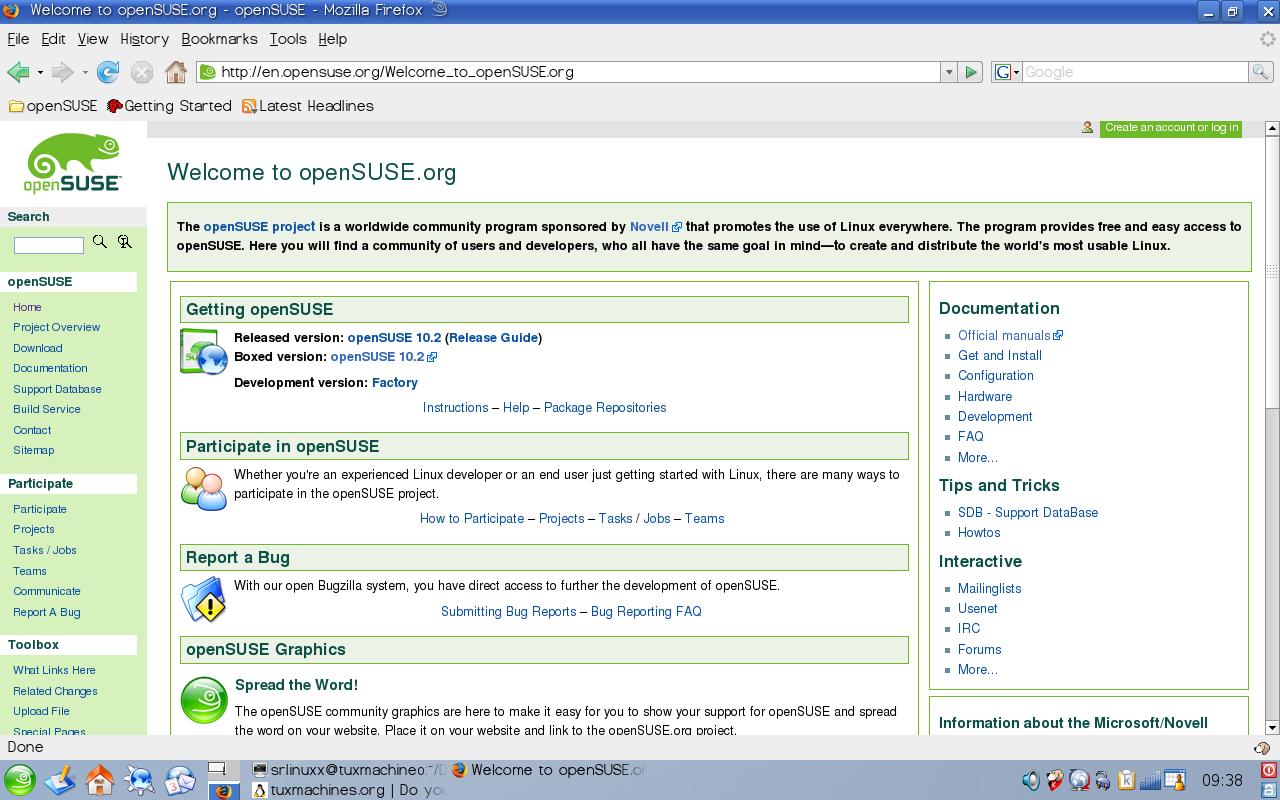Viewport: 1280px width, 800px height.
Task: Open the Edit menu
Action: tap(53, 39)
